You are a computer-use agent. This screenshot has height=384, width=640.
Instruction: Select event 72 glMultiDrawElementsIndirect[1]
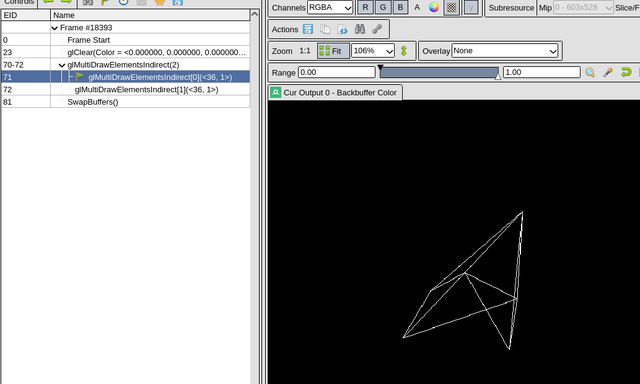[126, 89]
